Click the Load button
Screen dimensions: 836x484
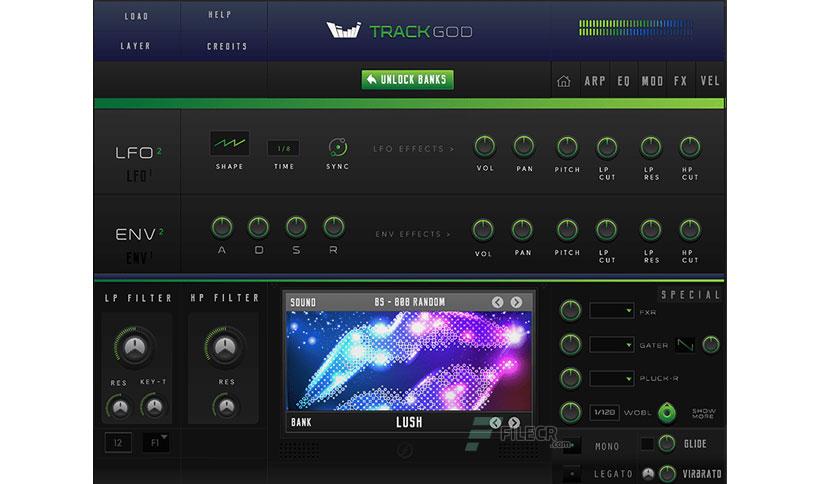click(136, 17)
